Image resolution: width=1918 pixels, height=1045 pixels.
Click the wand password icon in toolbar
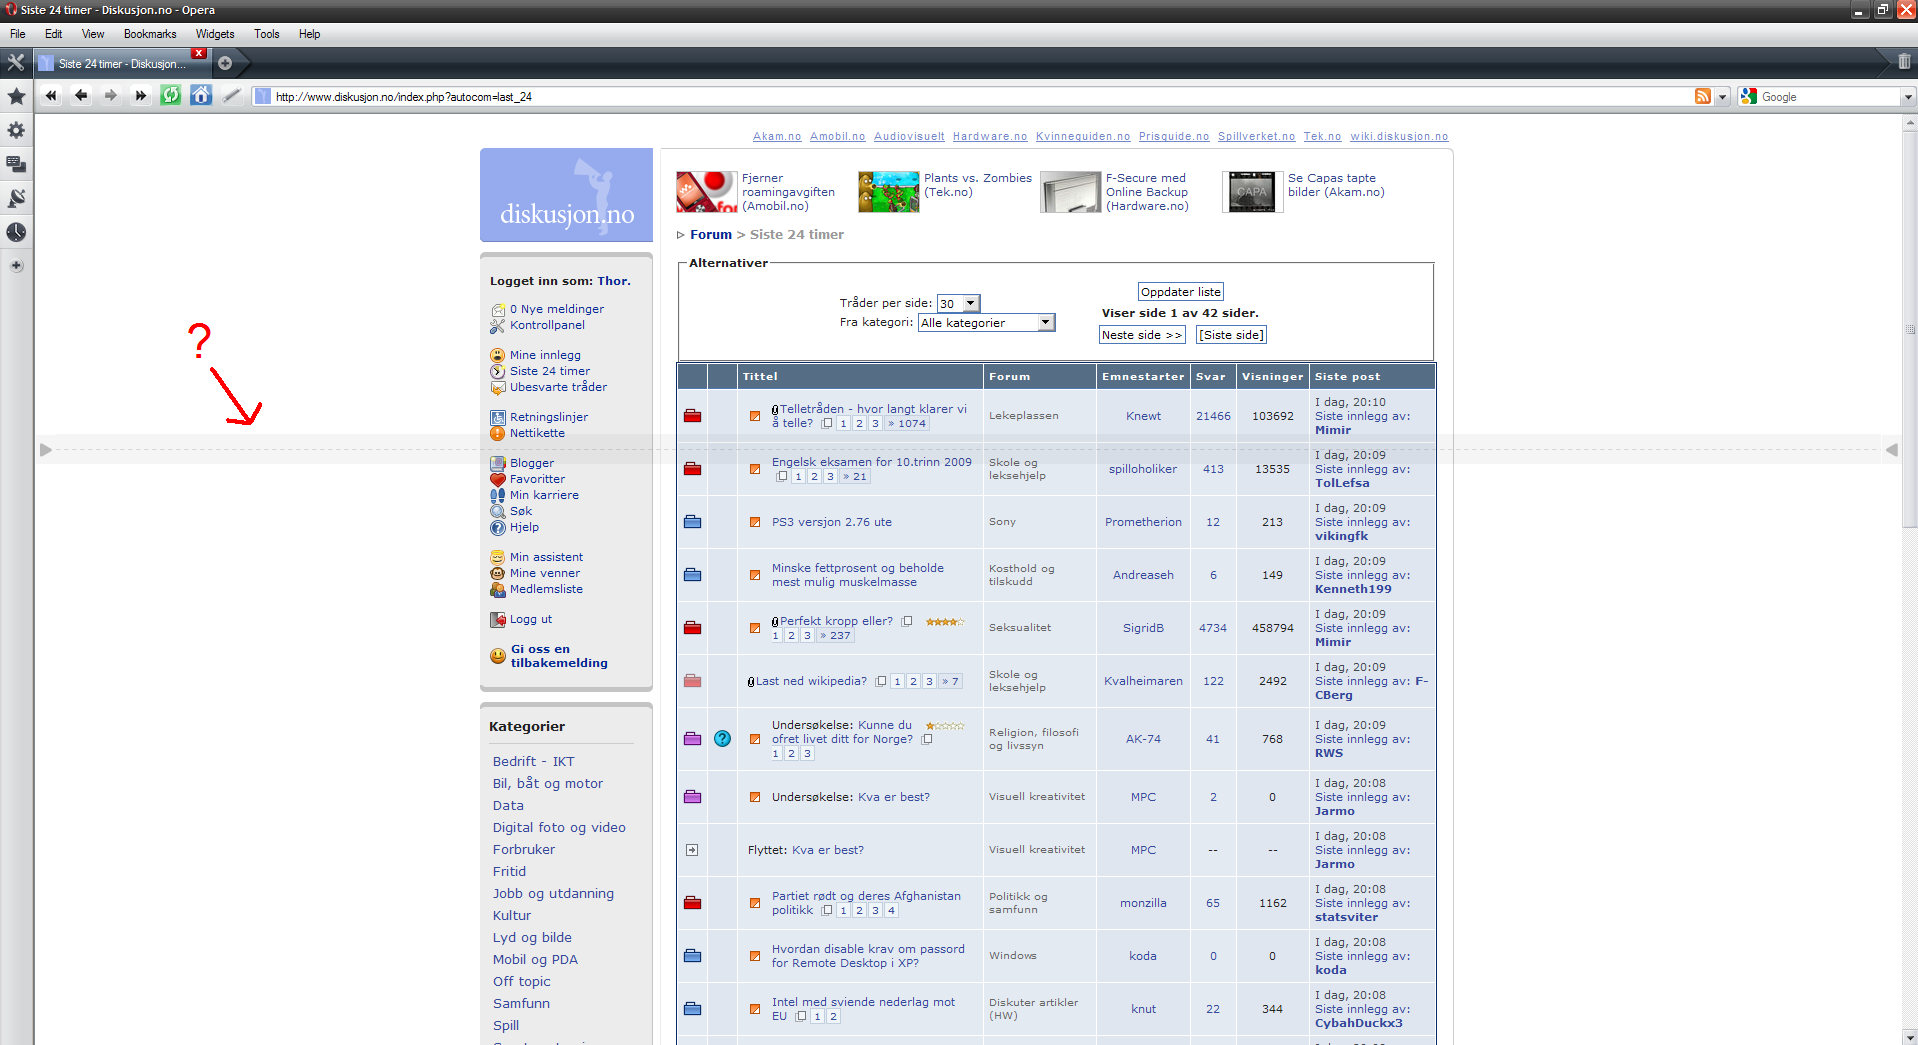231,96
